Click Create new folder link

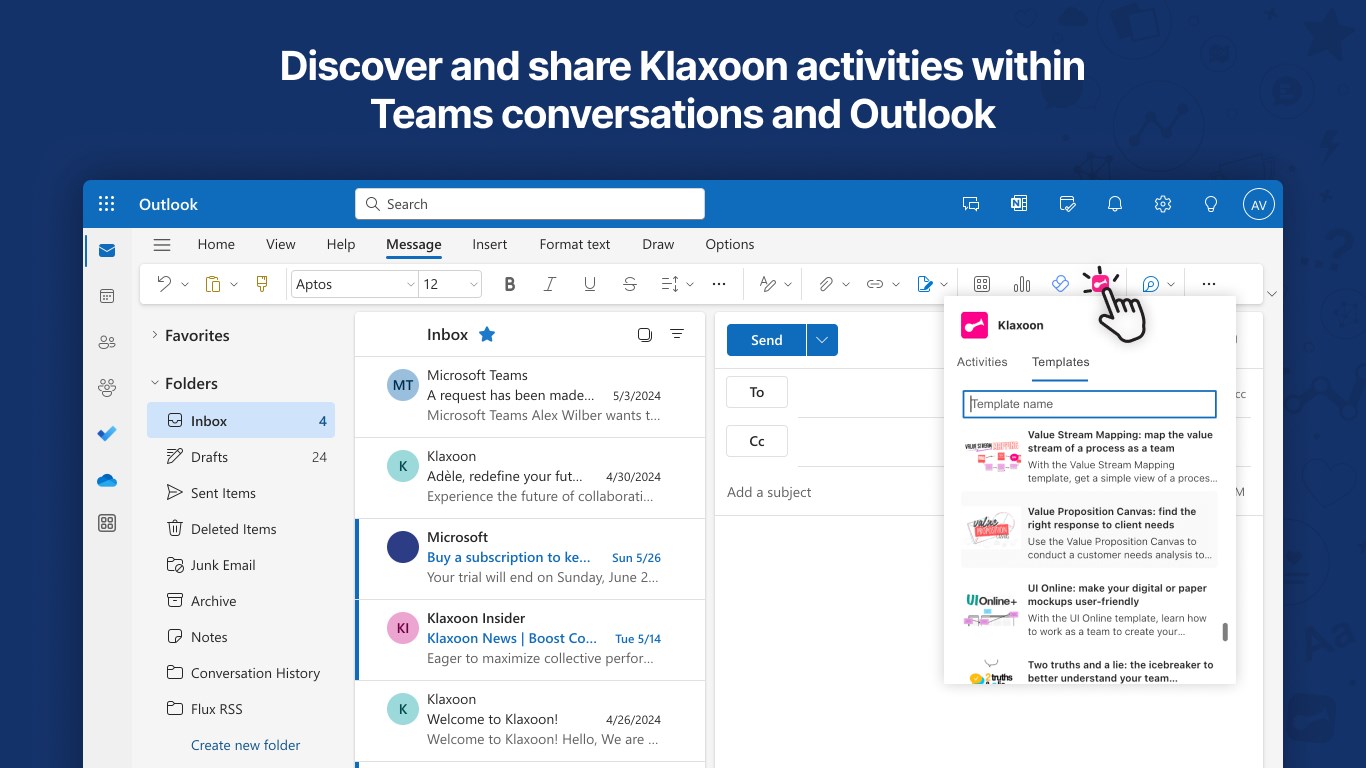pyautogui.click(x=246, y=745)
